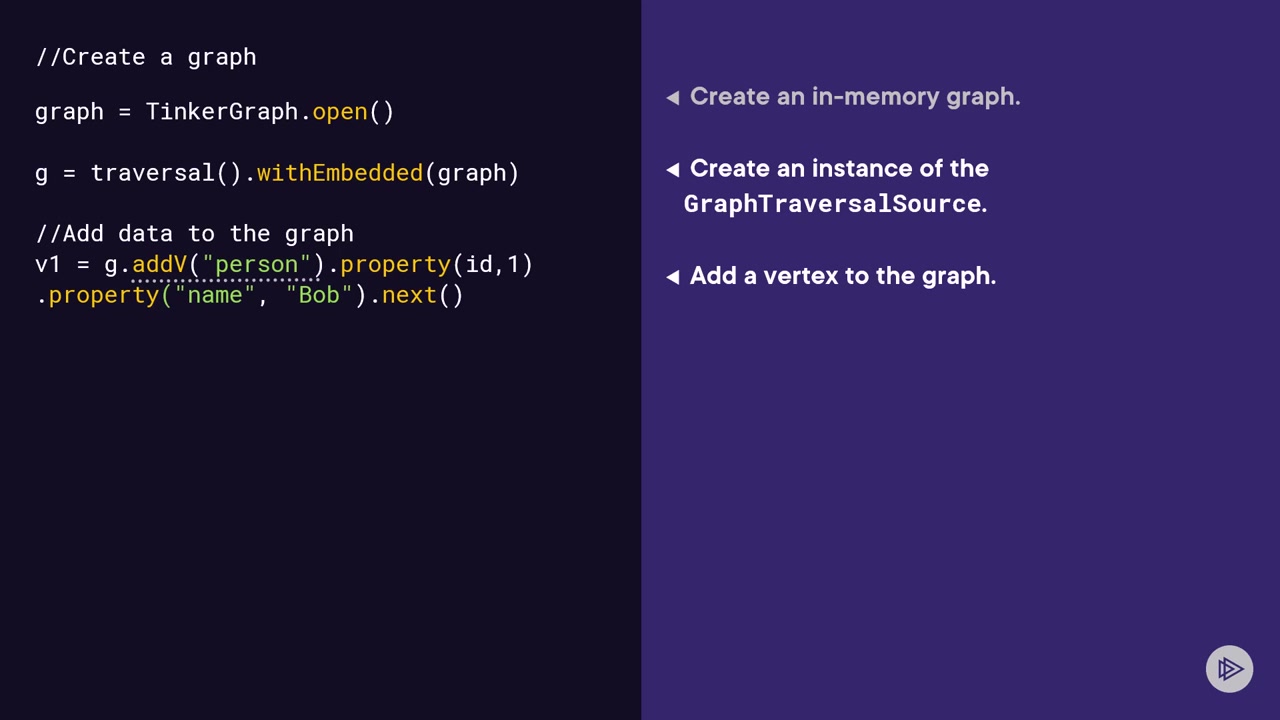Image resolution: width=1280 pixels, height=720 pixels.
Task: Select the "Add a vertex to the graph." text
Action: point(842,276)
